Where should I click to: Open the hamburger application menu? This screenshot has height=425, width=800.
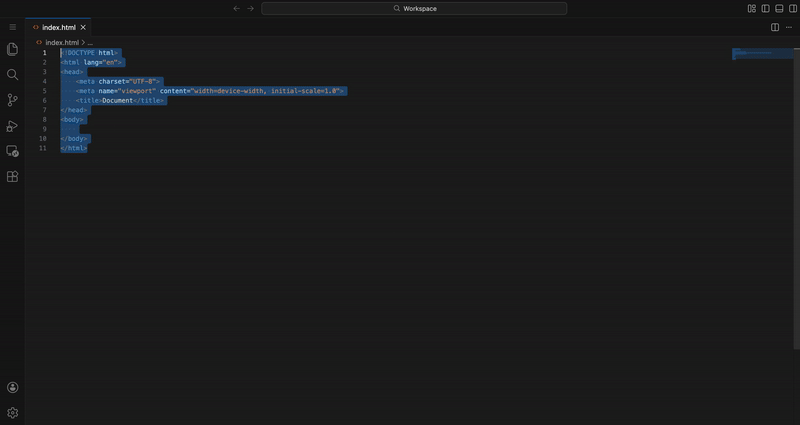tap(13, 27)
